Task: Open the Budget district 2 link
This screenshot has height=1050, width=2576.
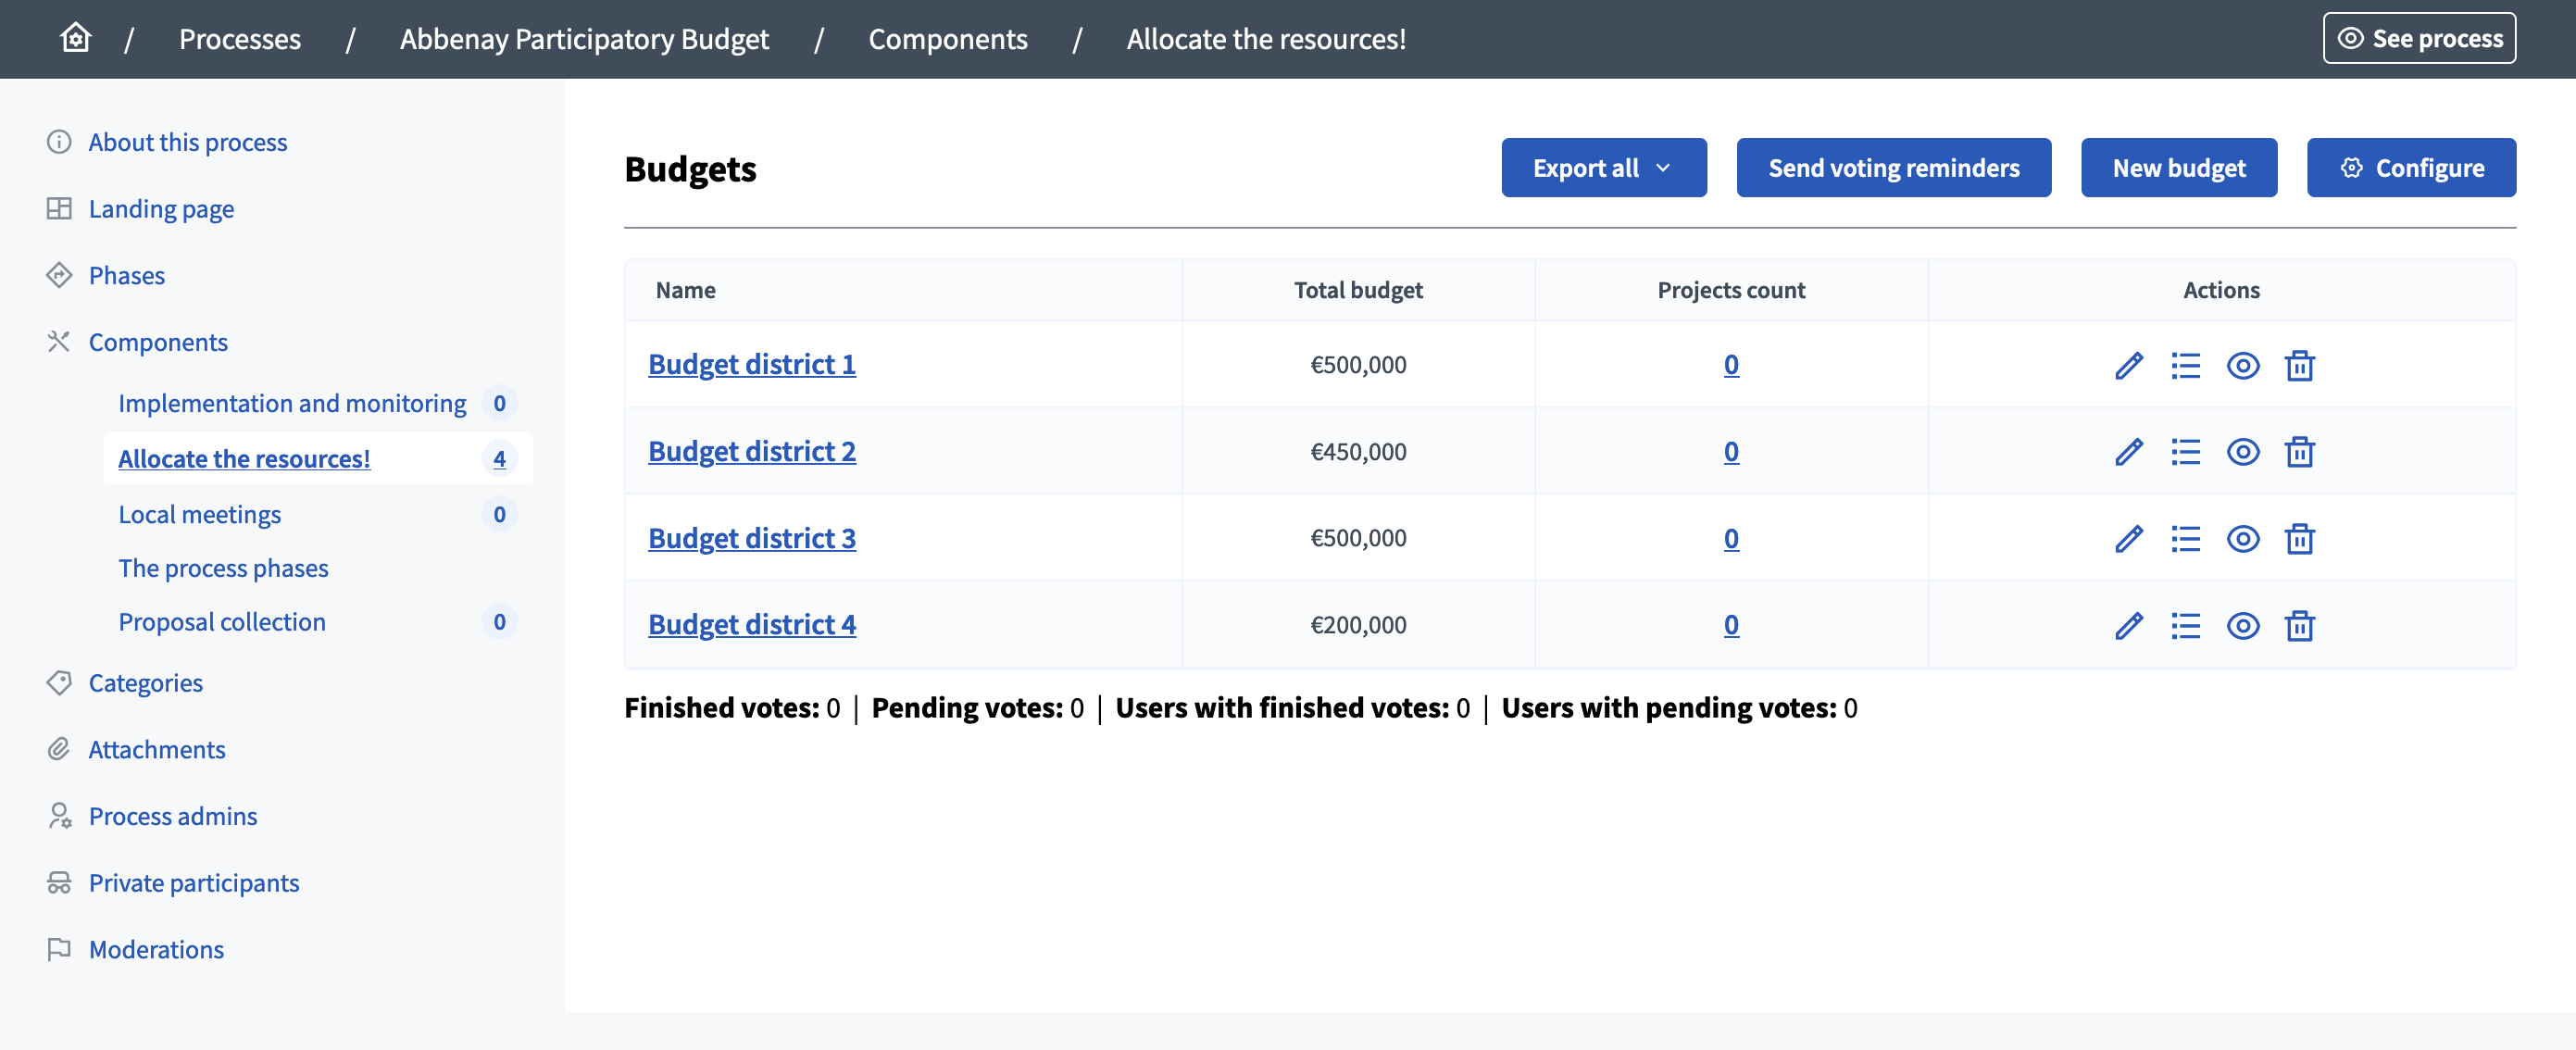Action: (751, 452)
